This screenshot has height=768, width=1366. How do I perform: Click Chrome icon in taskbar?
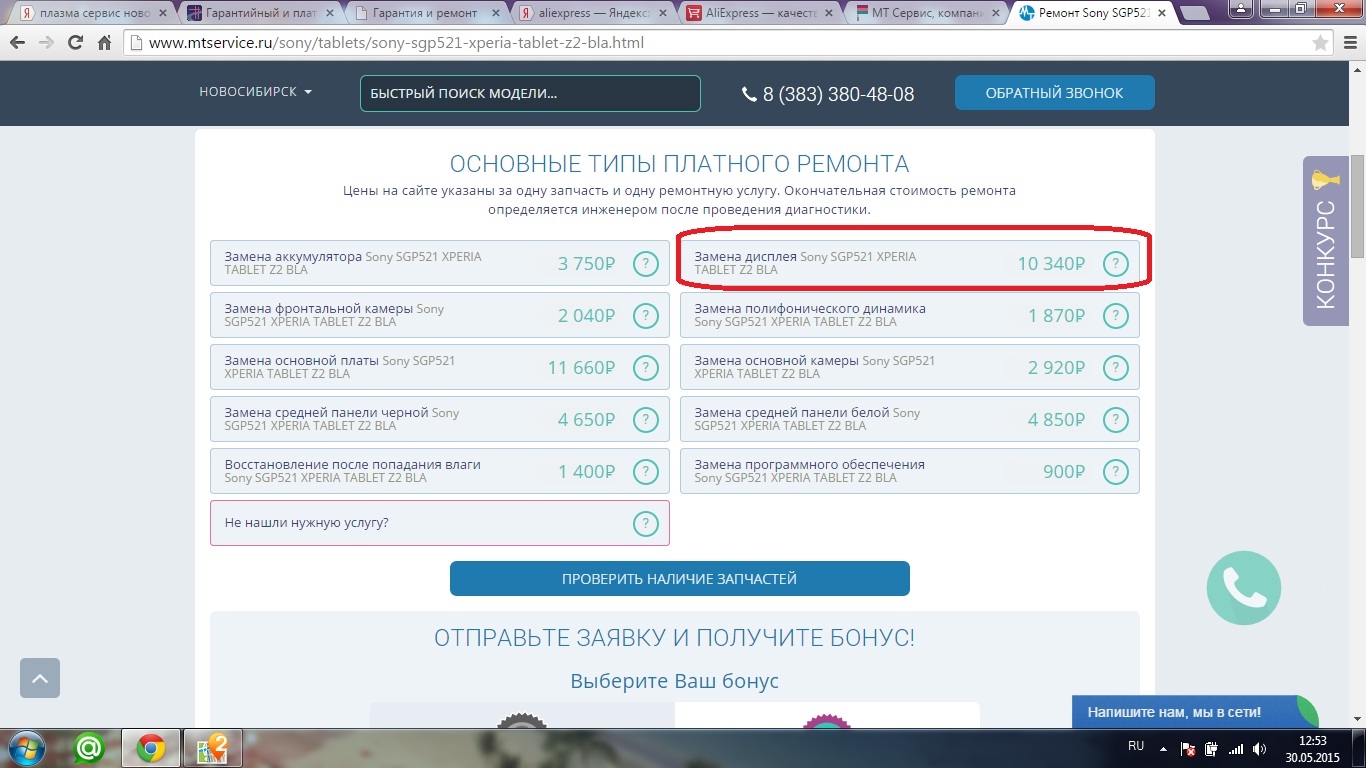151,748
